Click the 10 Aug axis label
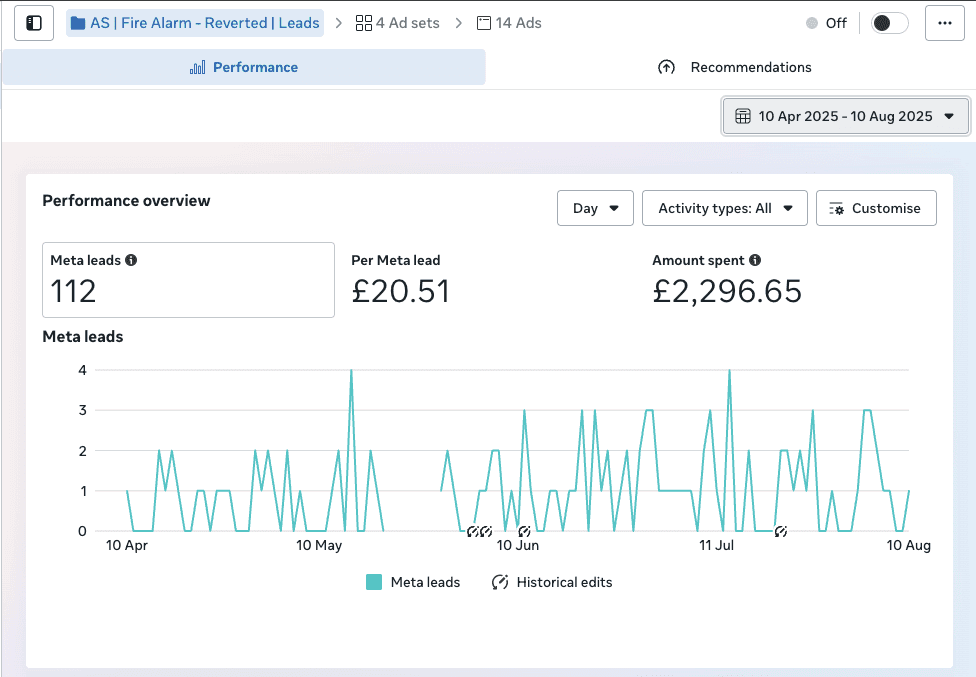Image resolution: width=976 pixels, height=677 pixels. (909, 546)
